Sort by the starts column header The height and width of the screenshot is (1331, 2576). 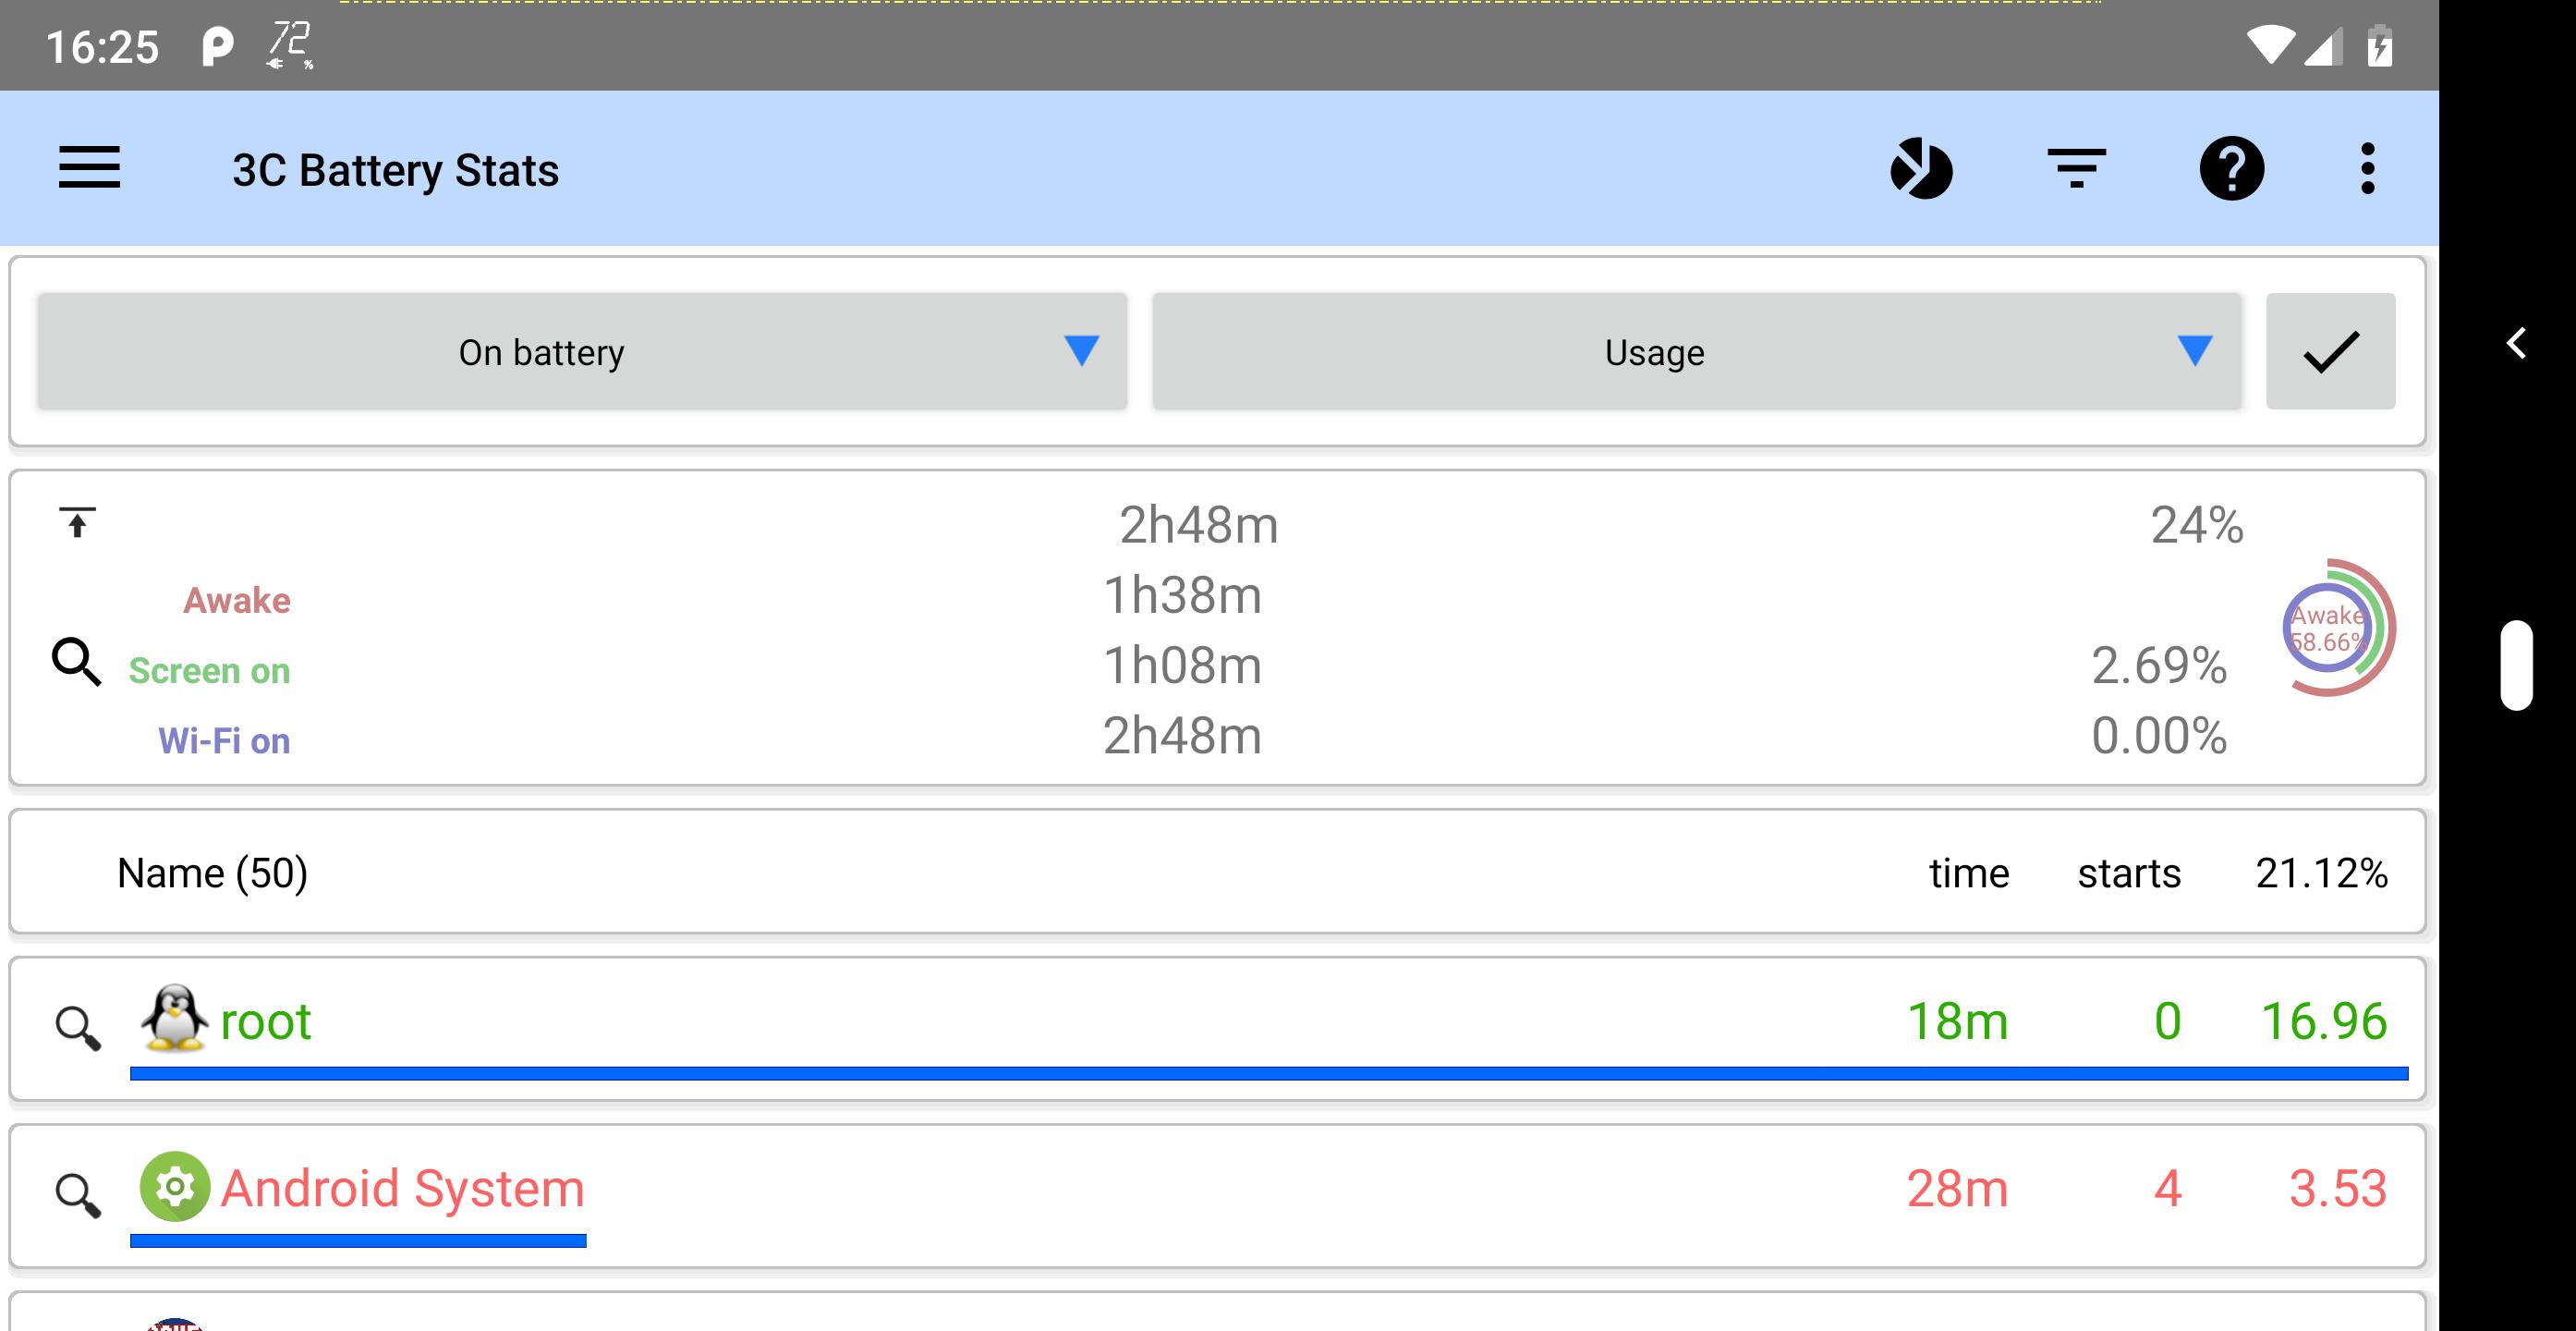pos(2129,873)
